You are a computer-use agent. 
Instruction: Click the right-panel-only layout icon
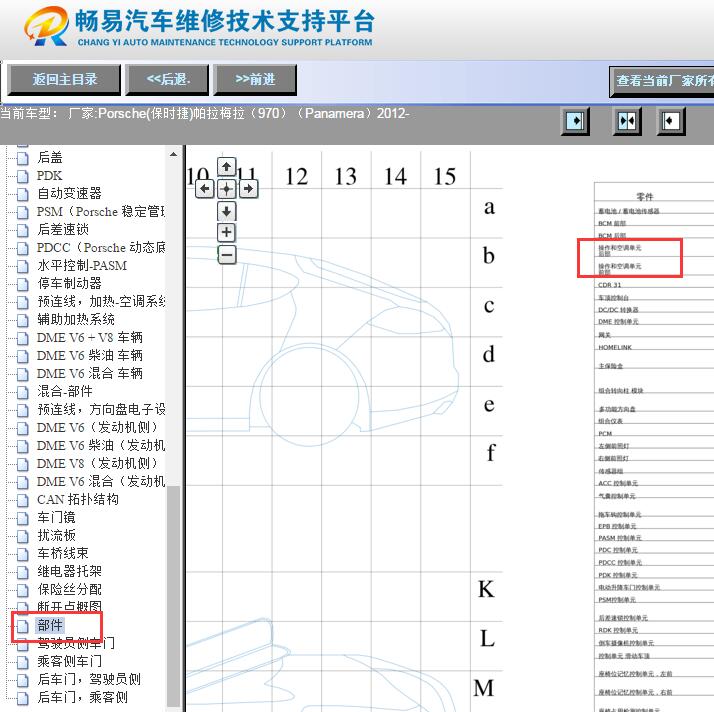[x=671, y=121]
